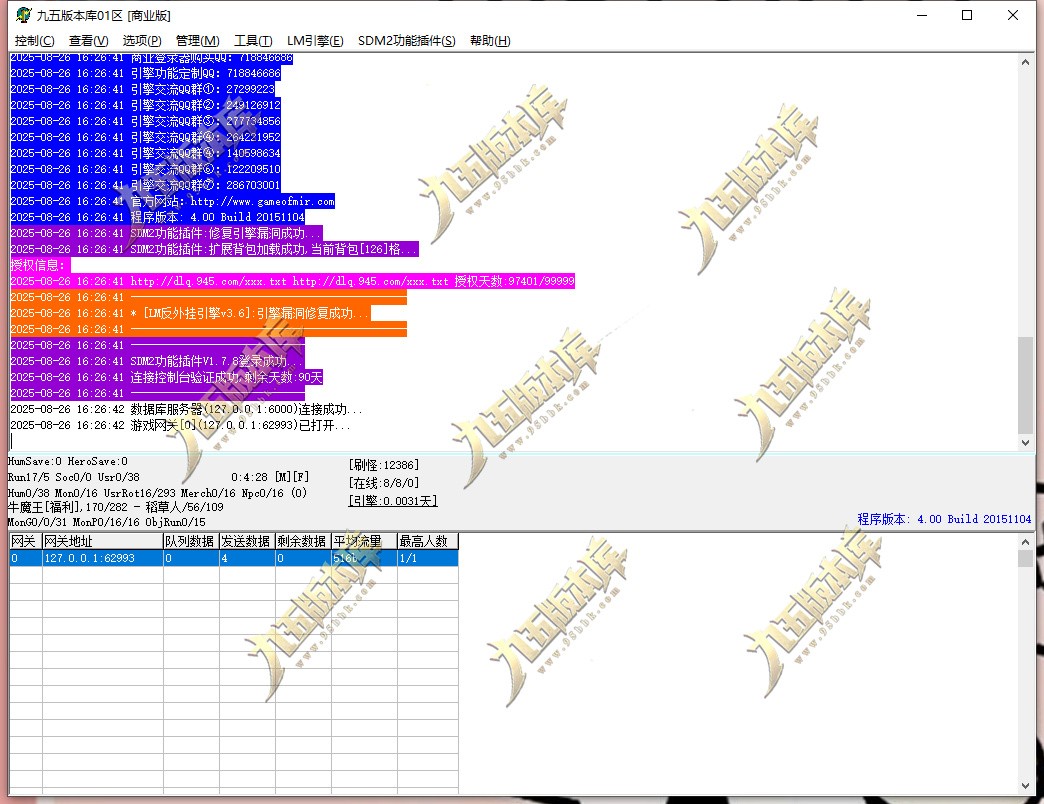Click the log panel scrollbar thumb
Image resolution: width=1044 pixels, height=804 pixels.
tap(1025, 385)
